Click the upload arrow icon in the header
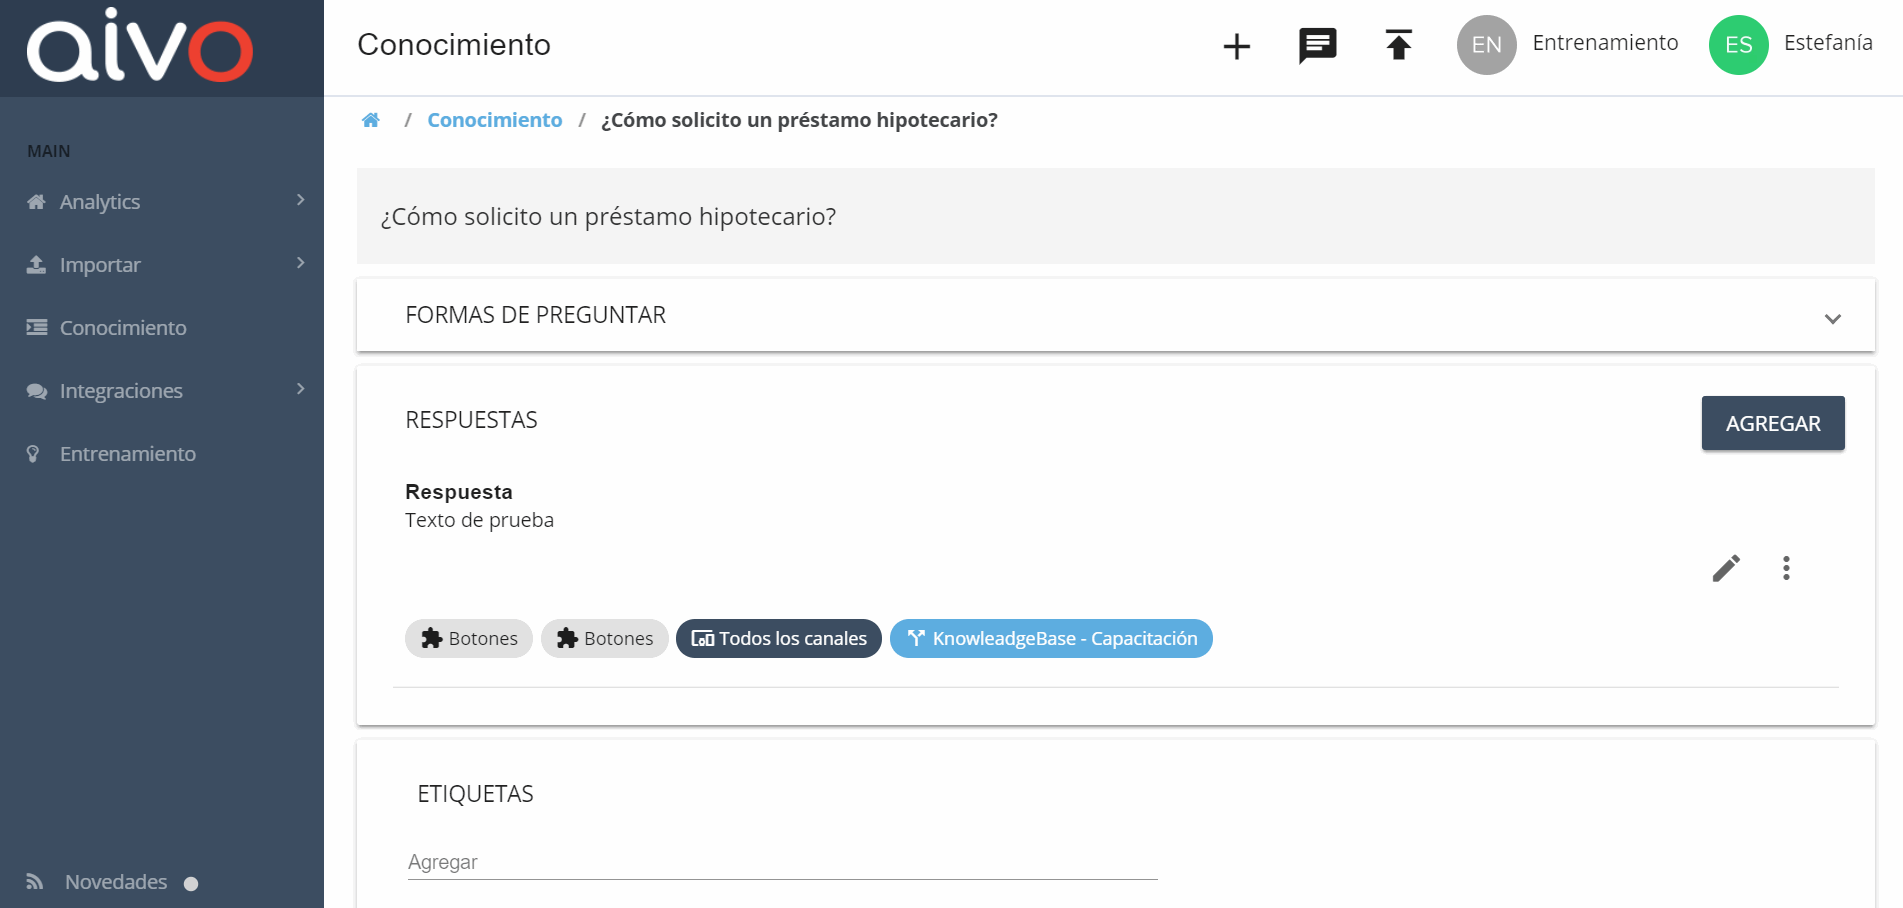1903x908 pixels. [1399, 45]
